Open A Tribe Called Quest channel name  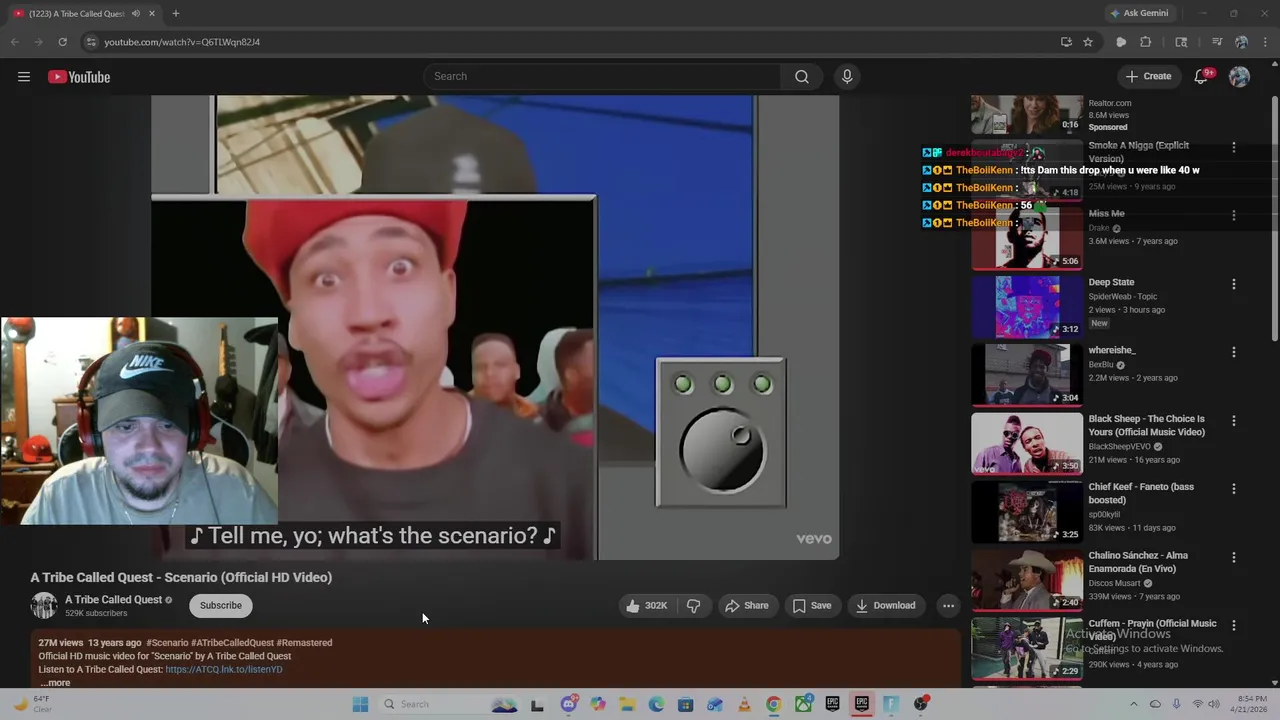[113, 600]
